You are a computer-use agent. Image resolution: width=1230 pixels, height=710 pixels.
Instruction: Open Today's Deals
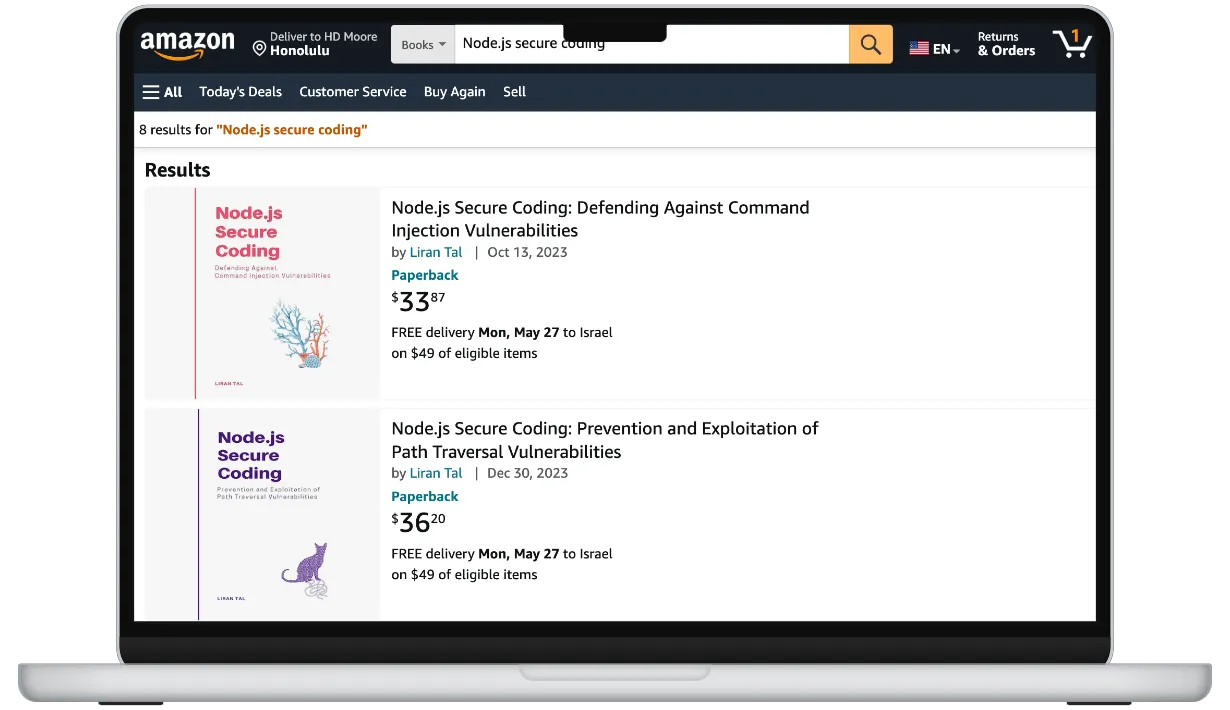click(x=240, y=91)
